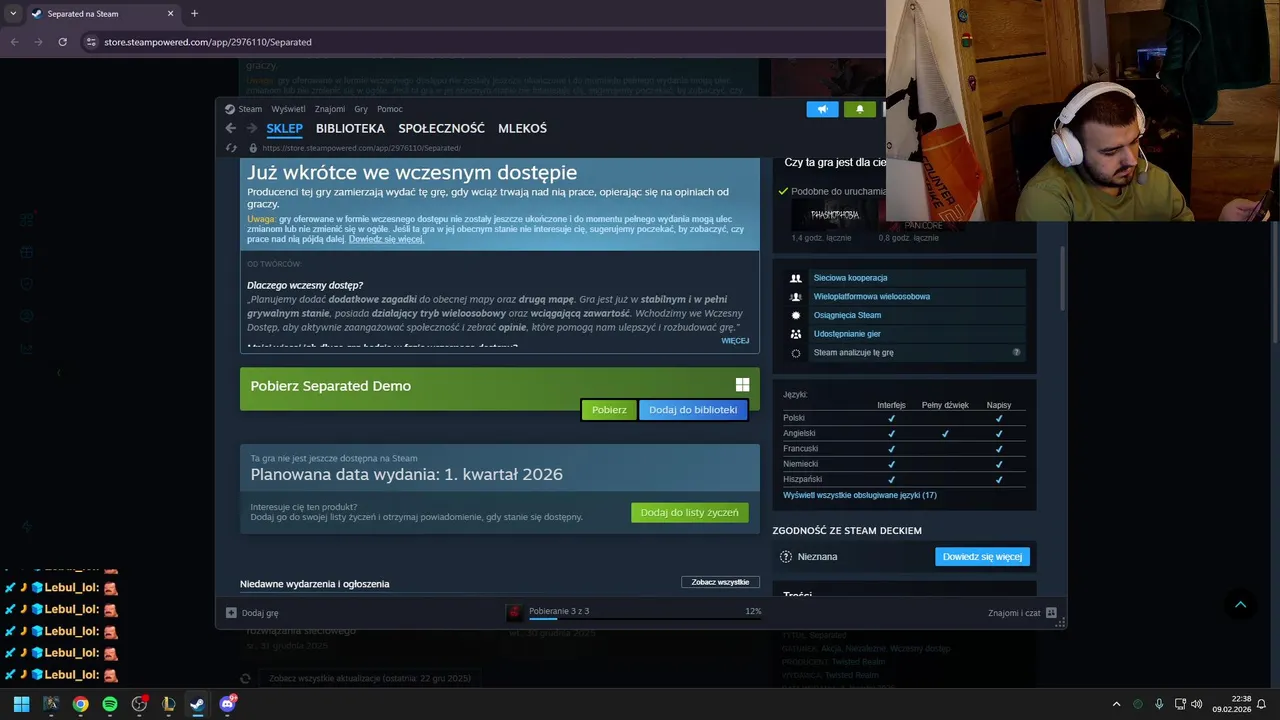Click Dodaj do listy życzeń button

point(689,513)
